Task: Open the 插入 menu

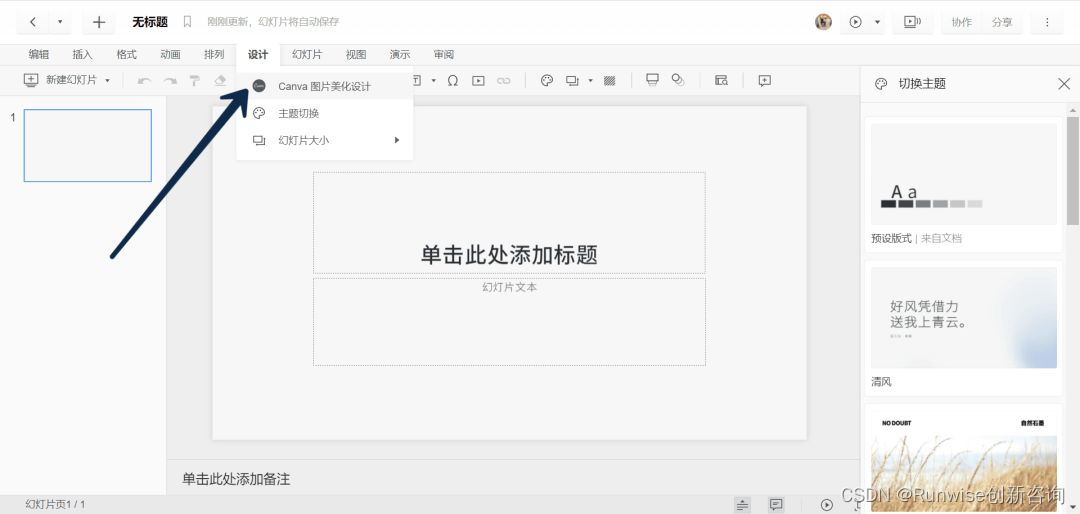Action: (x=82, y=54)
